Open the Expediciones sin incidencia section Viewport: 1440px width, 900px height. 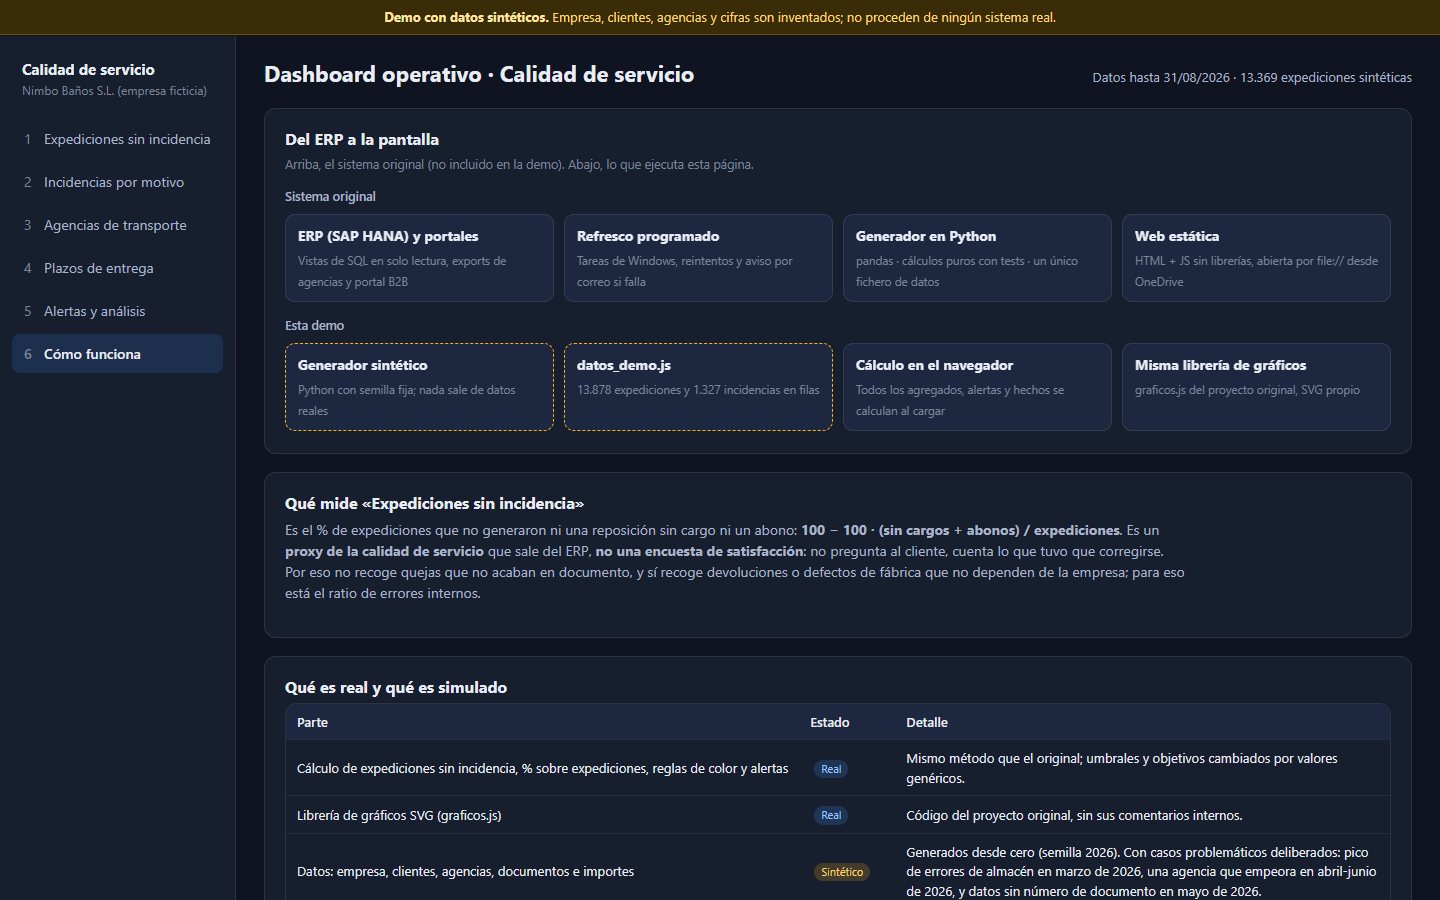click(x=117, y=139)
